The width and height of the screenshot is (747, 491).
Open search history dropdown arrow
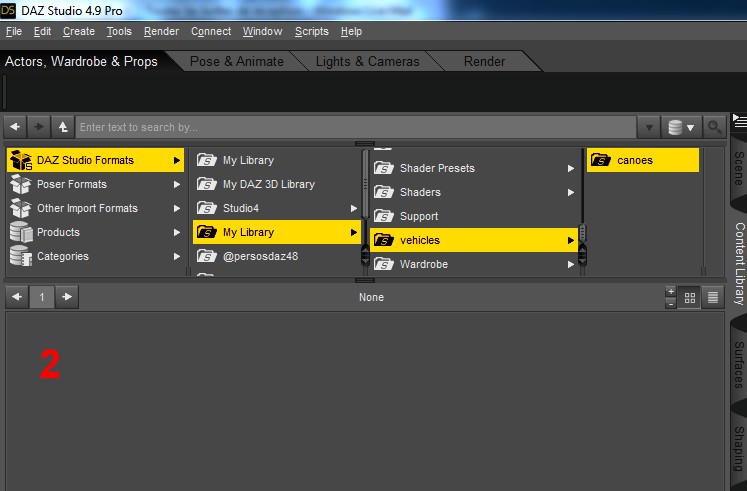649,127
